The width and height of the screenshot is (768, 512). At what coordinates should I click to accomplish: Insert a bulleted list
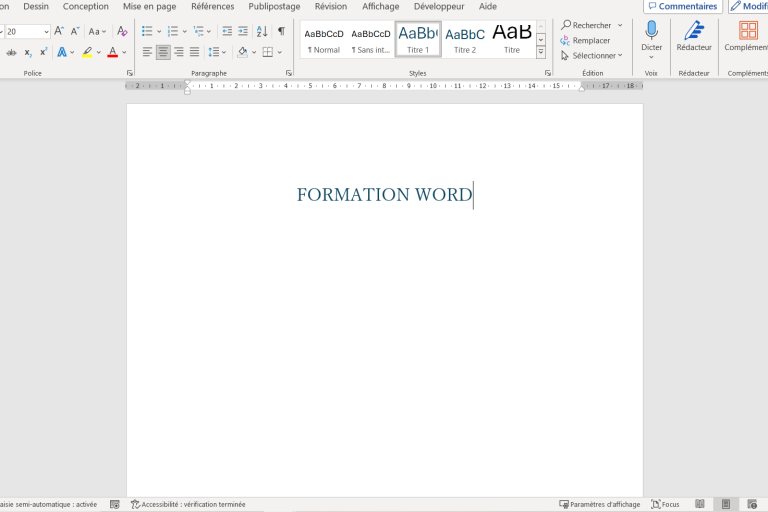point(147,31)
